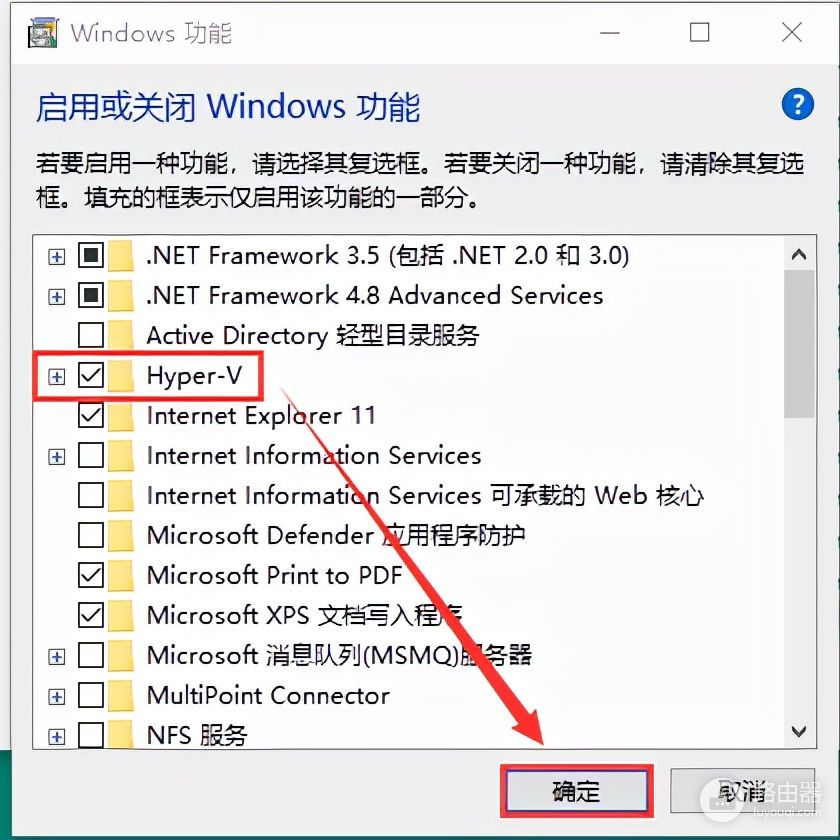Click the blue help question mark icon

click(x=797, y=104)
